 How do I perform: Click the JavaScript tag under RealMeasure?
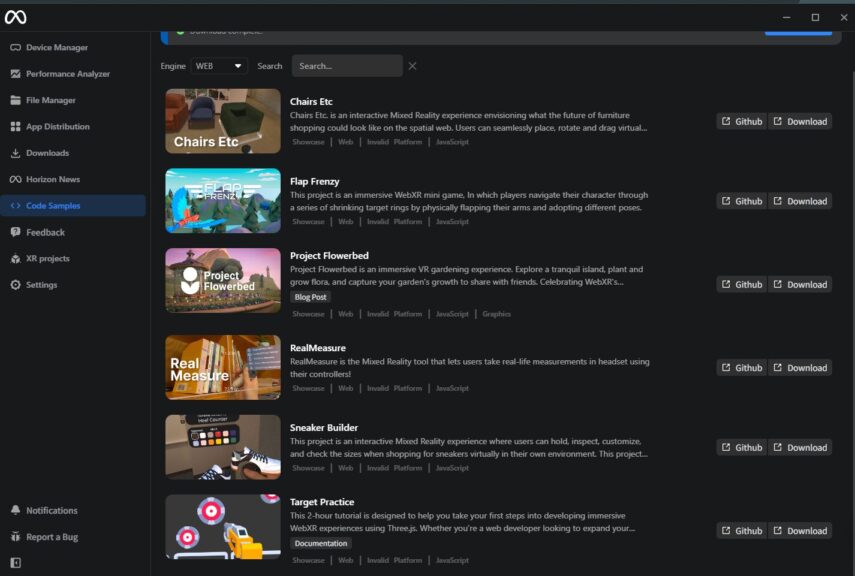452,388
